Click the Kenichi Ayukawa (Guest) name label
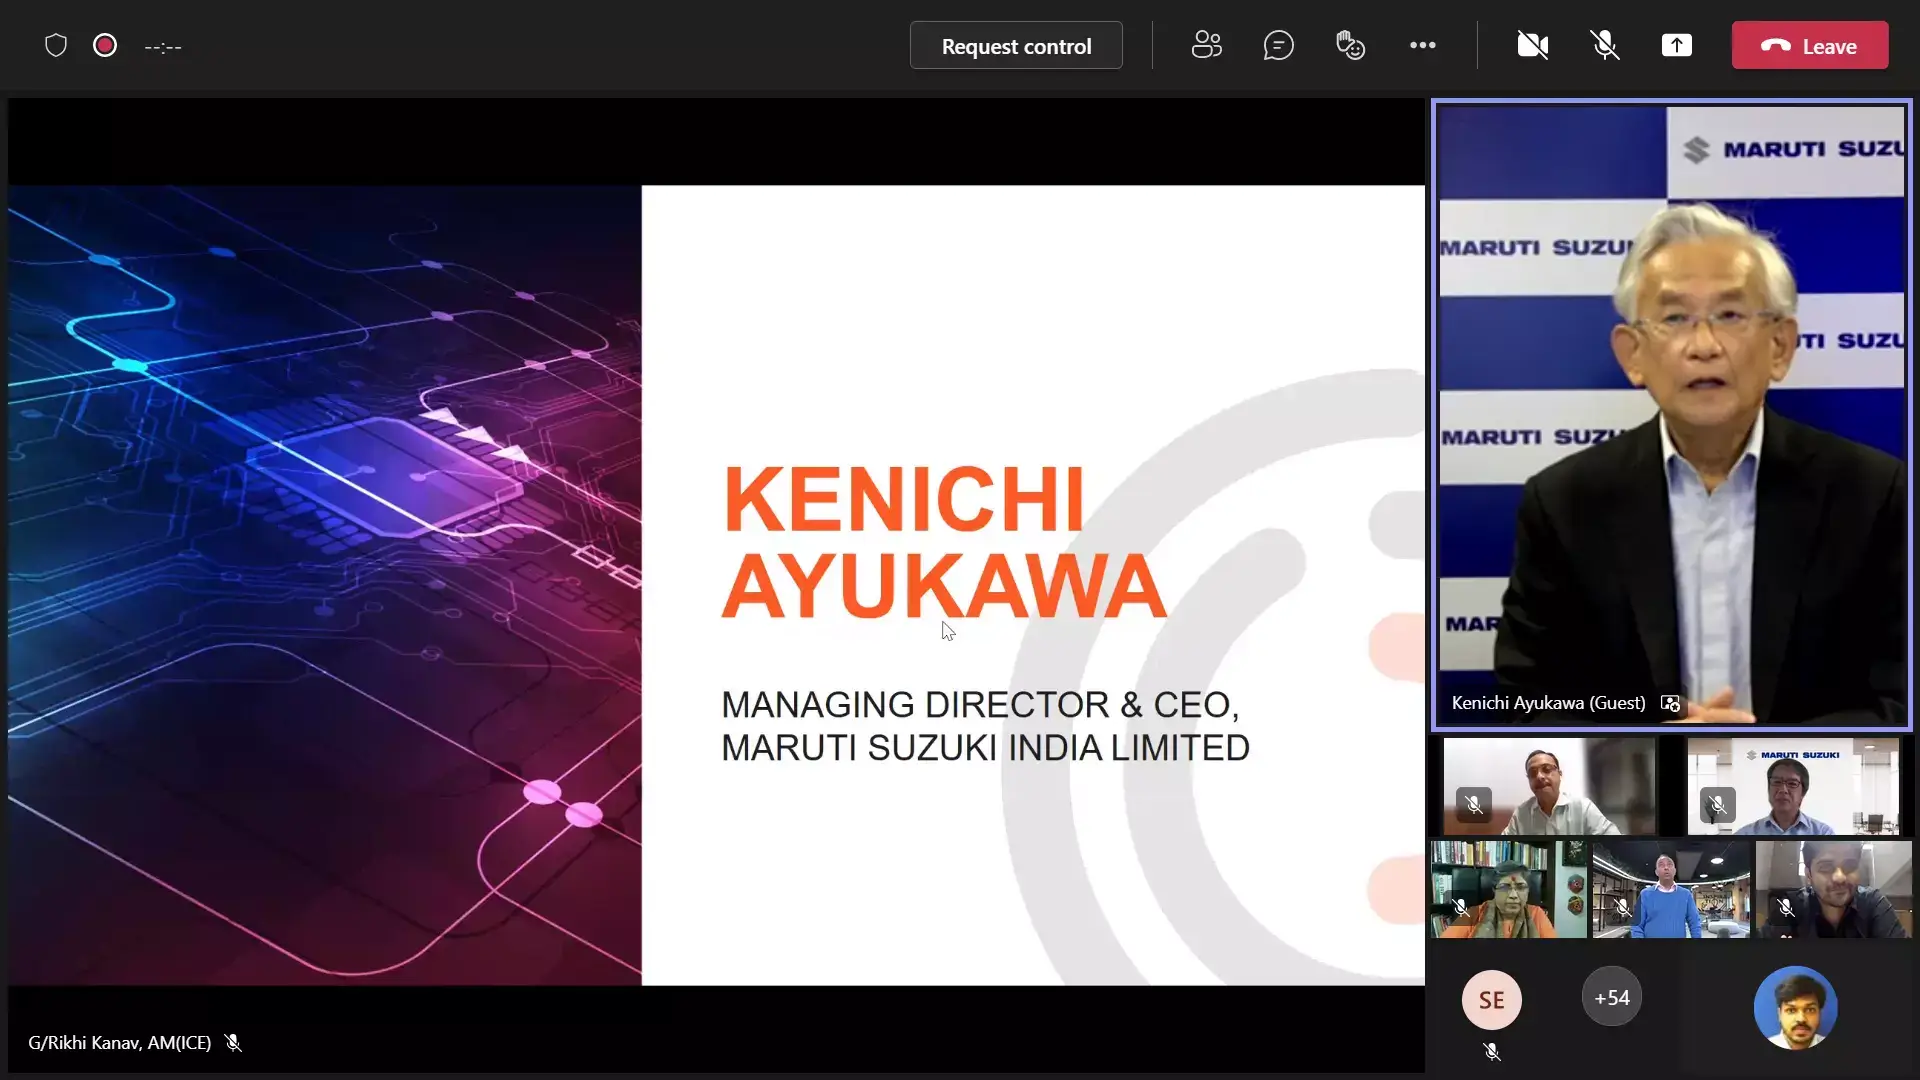This screenshot has width=1920, height=1080. tap(1548, 703)
